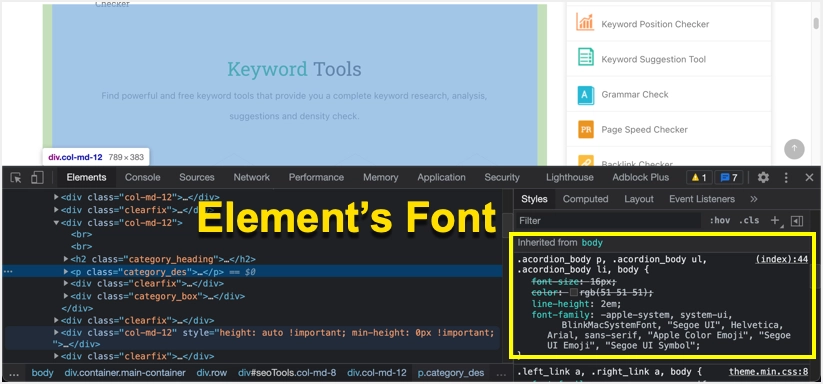Open the theme.min.css:8 source link

click(x=768, y=372)
